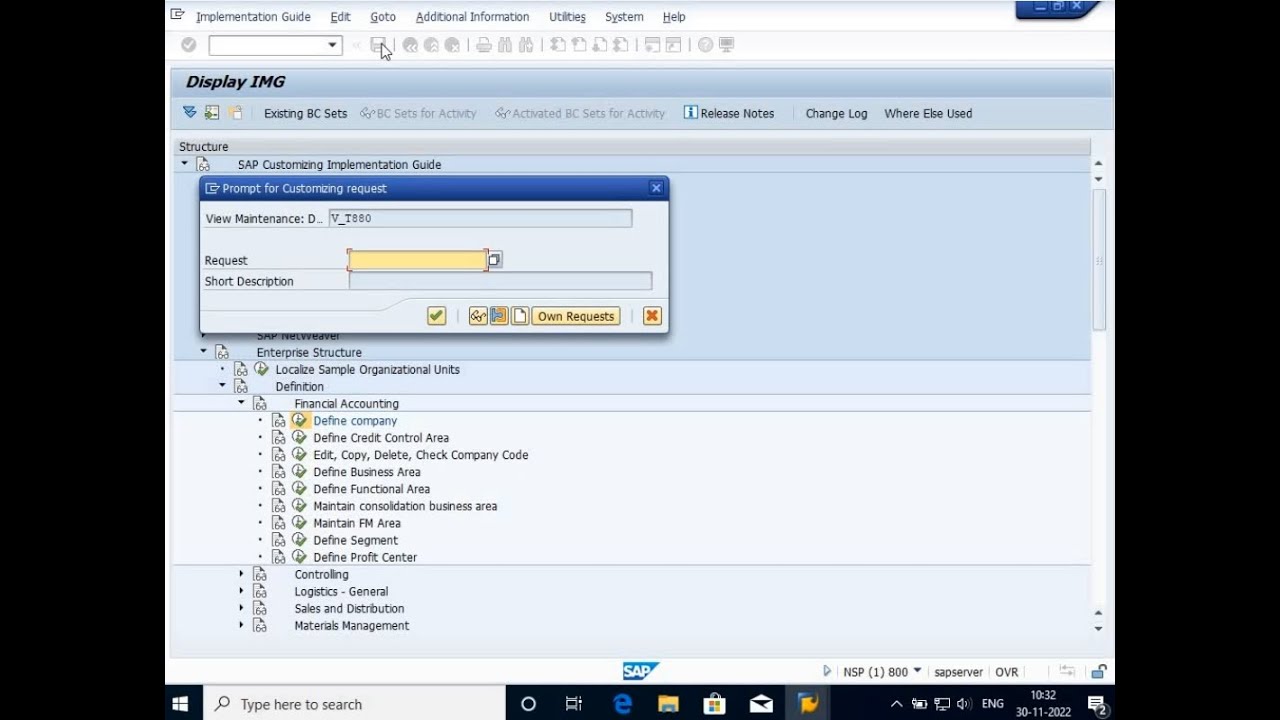The width and height of the screenshot is (1280, 720).
Task: Click the Save icon in the standard toolbar
Action: click(378, 45)
